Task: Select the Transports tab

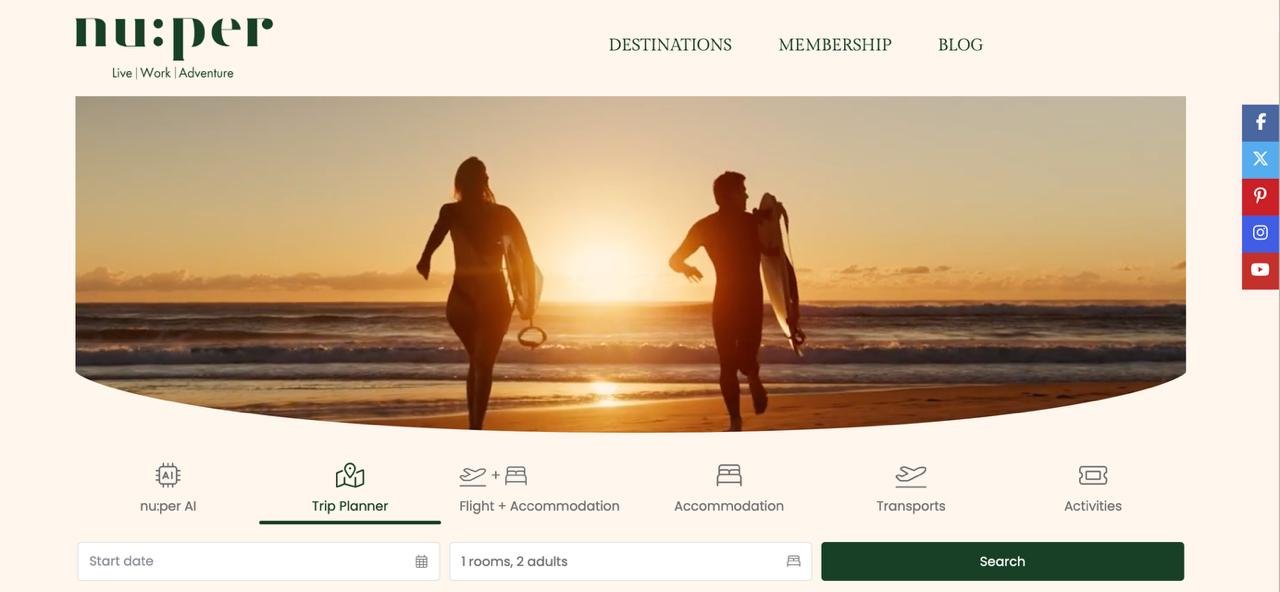Action: pyautogui.click(x=911, y=489)
